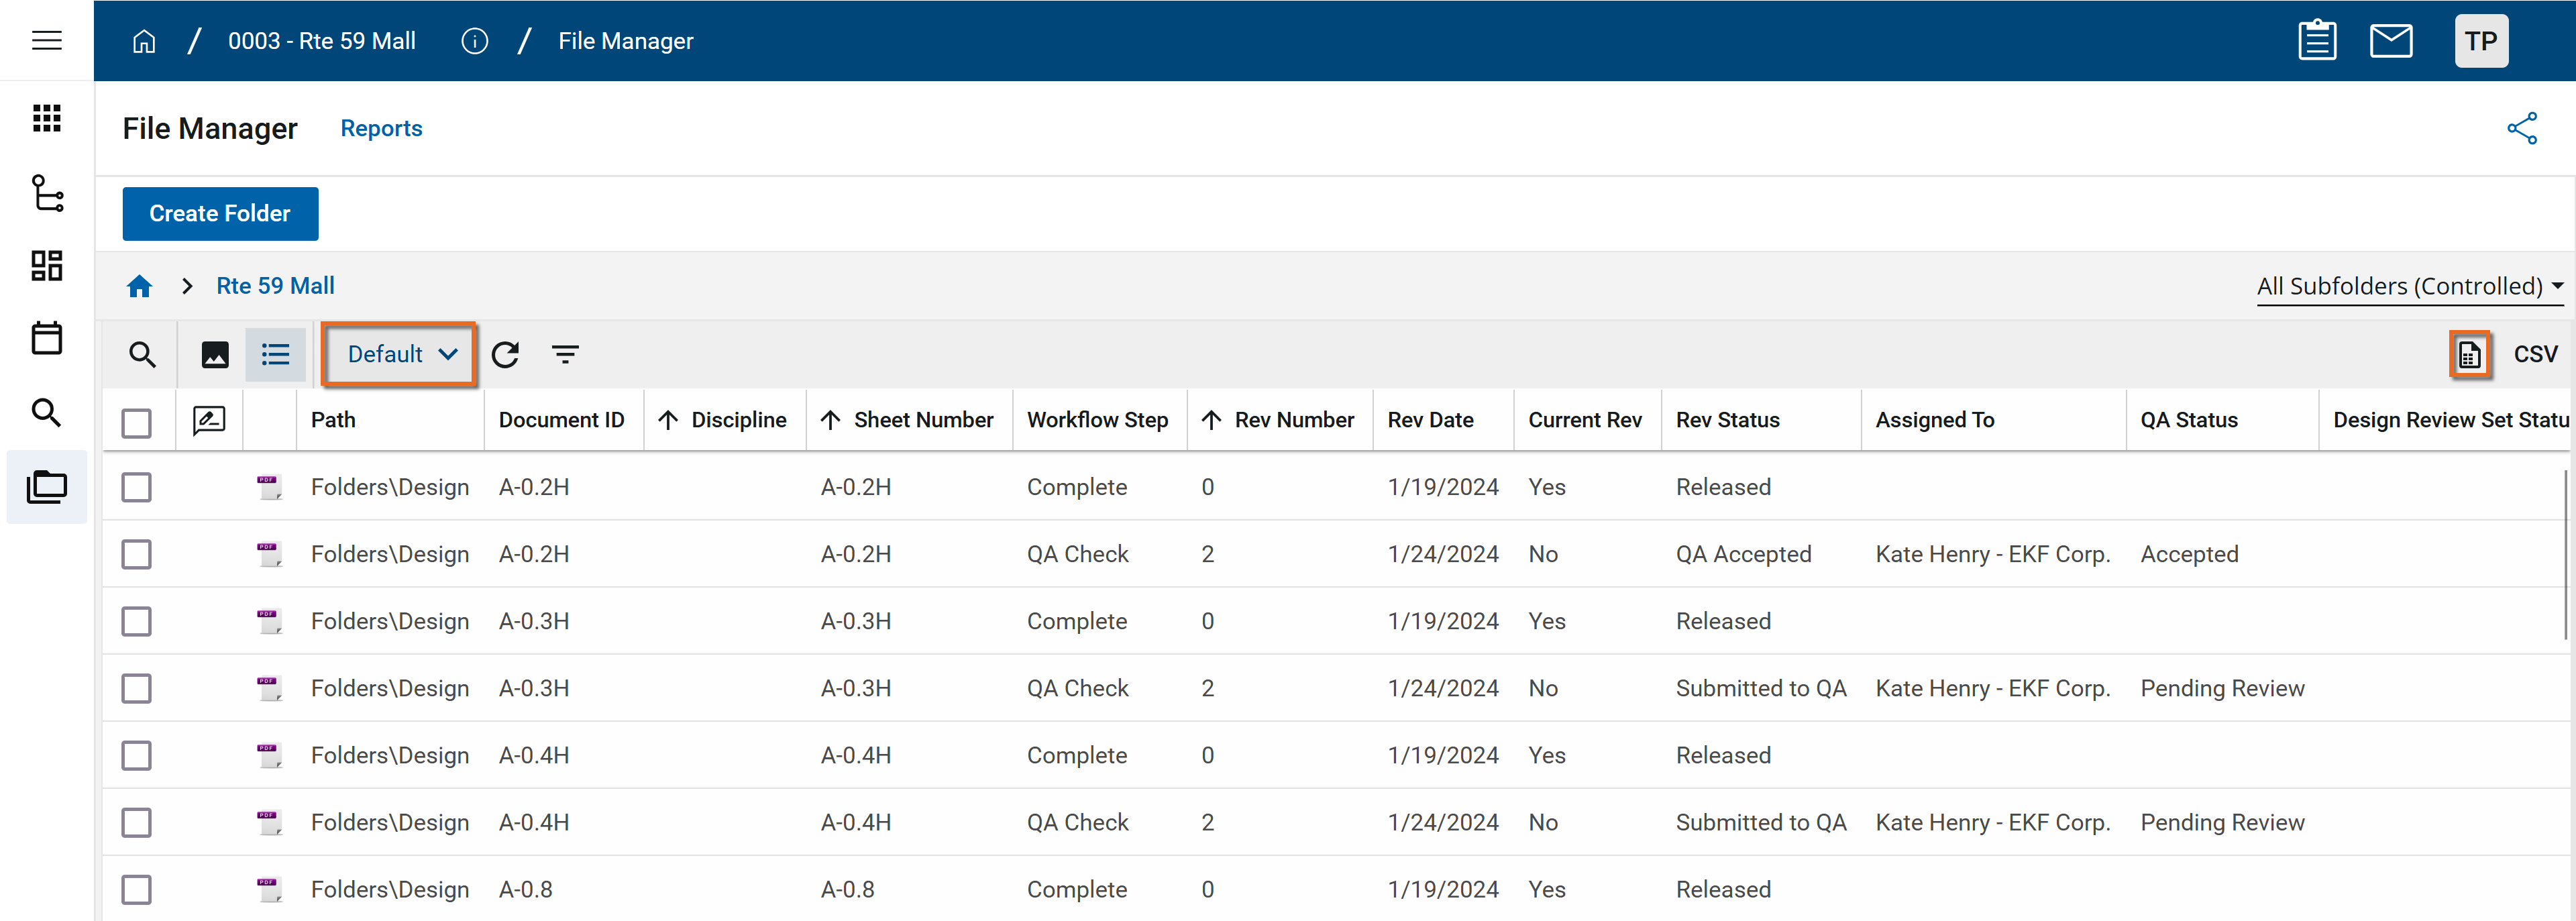Open the Reports tab
Image resolution: width=2576 pixels, height=921 pixels.
click(x=381, y=128)
